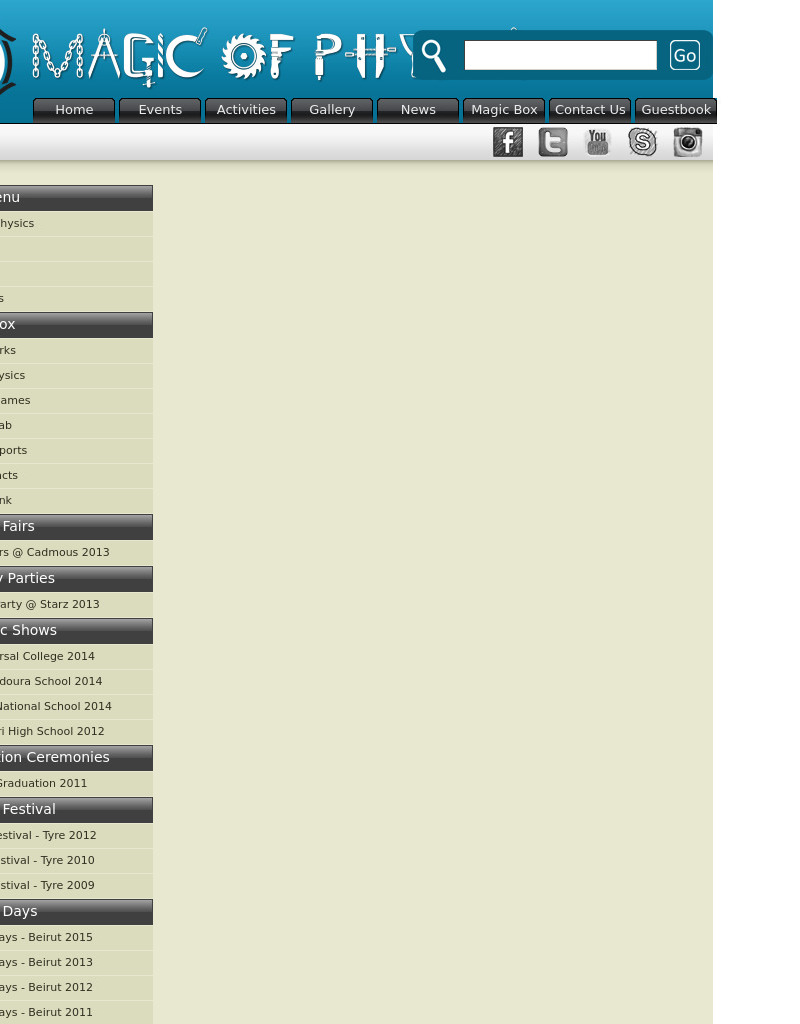
Task: Open the Cadmous 2013 sidebar link
Action: [x=55, y=553]
